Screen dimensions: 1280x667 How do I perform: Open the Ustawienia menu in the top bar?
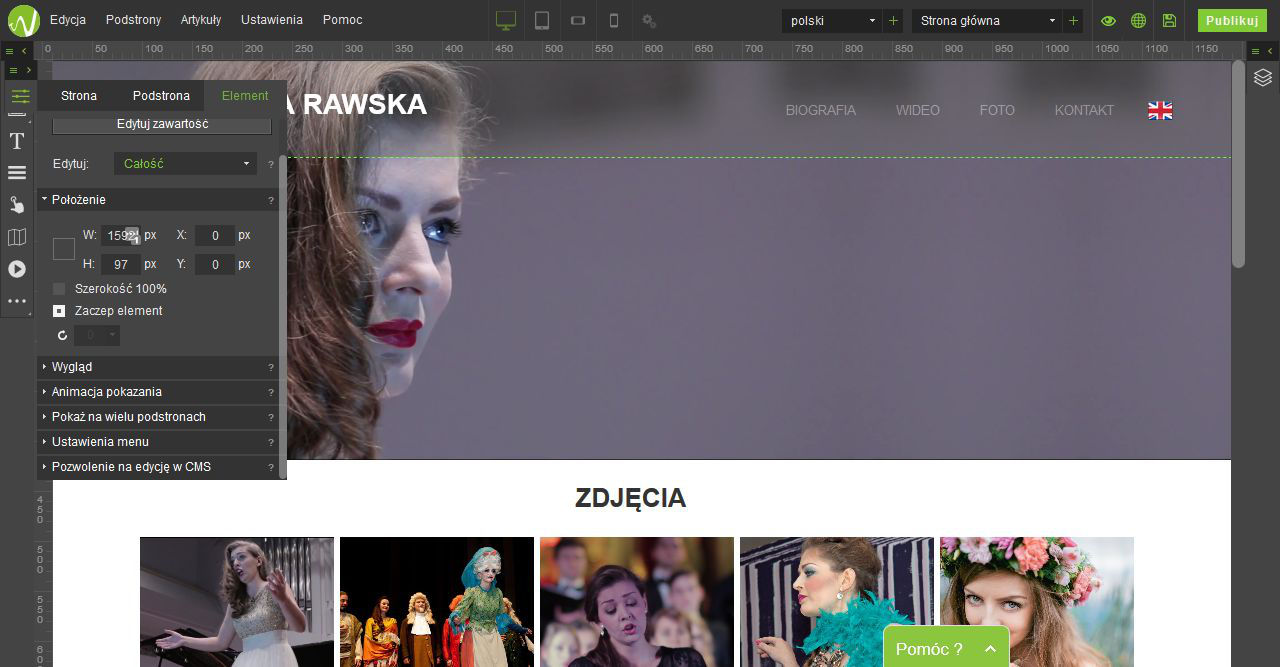[269, 19]
